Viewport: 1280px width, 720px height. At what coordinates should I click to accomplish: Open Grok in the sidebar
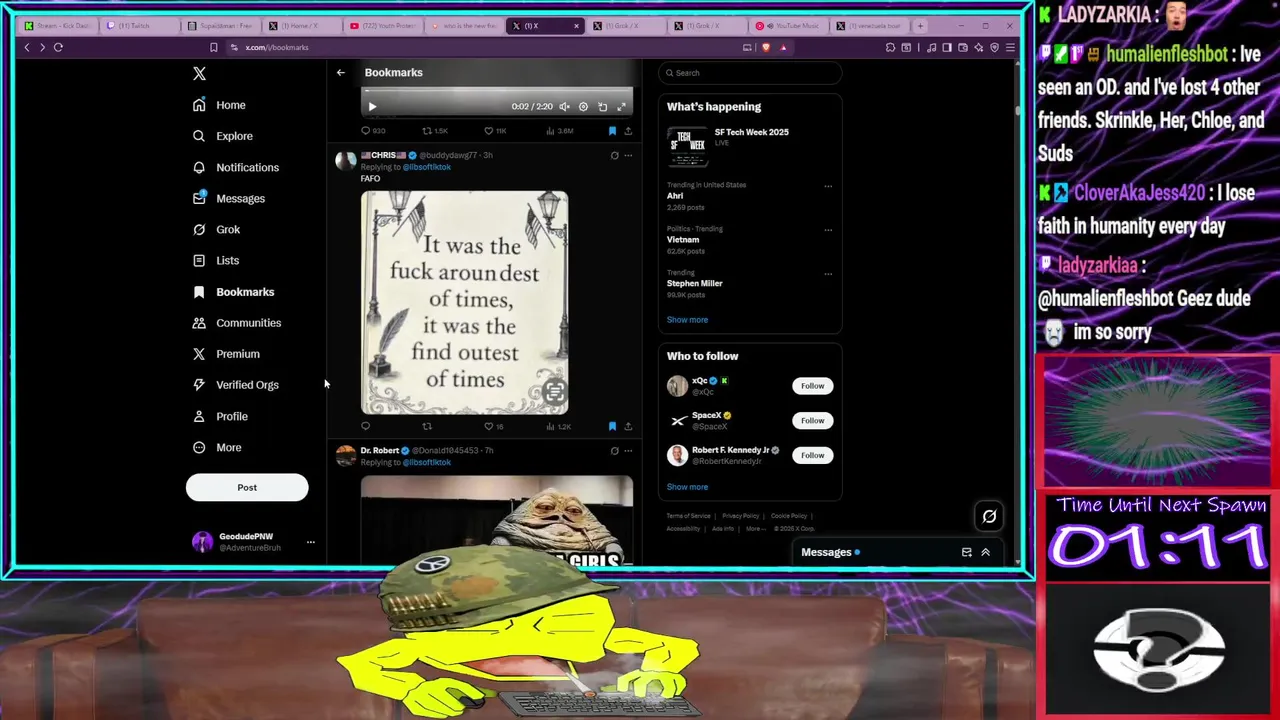click(216, 229)
